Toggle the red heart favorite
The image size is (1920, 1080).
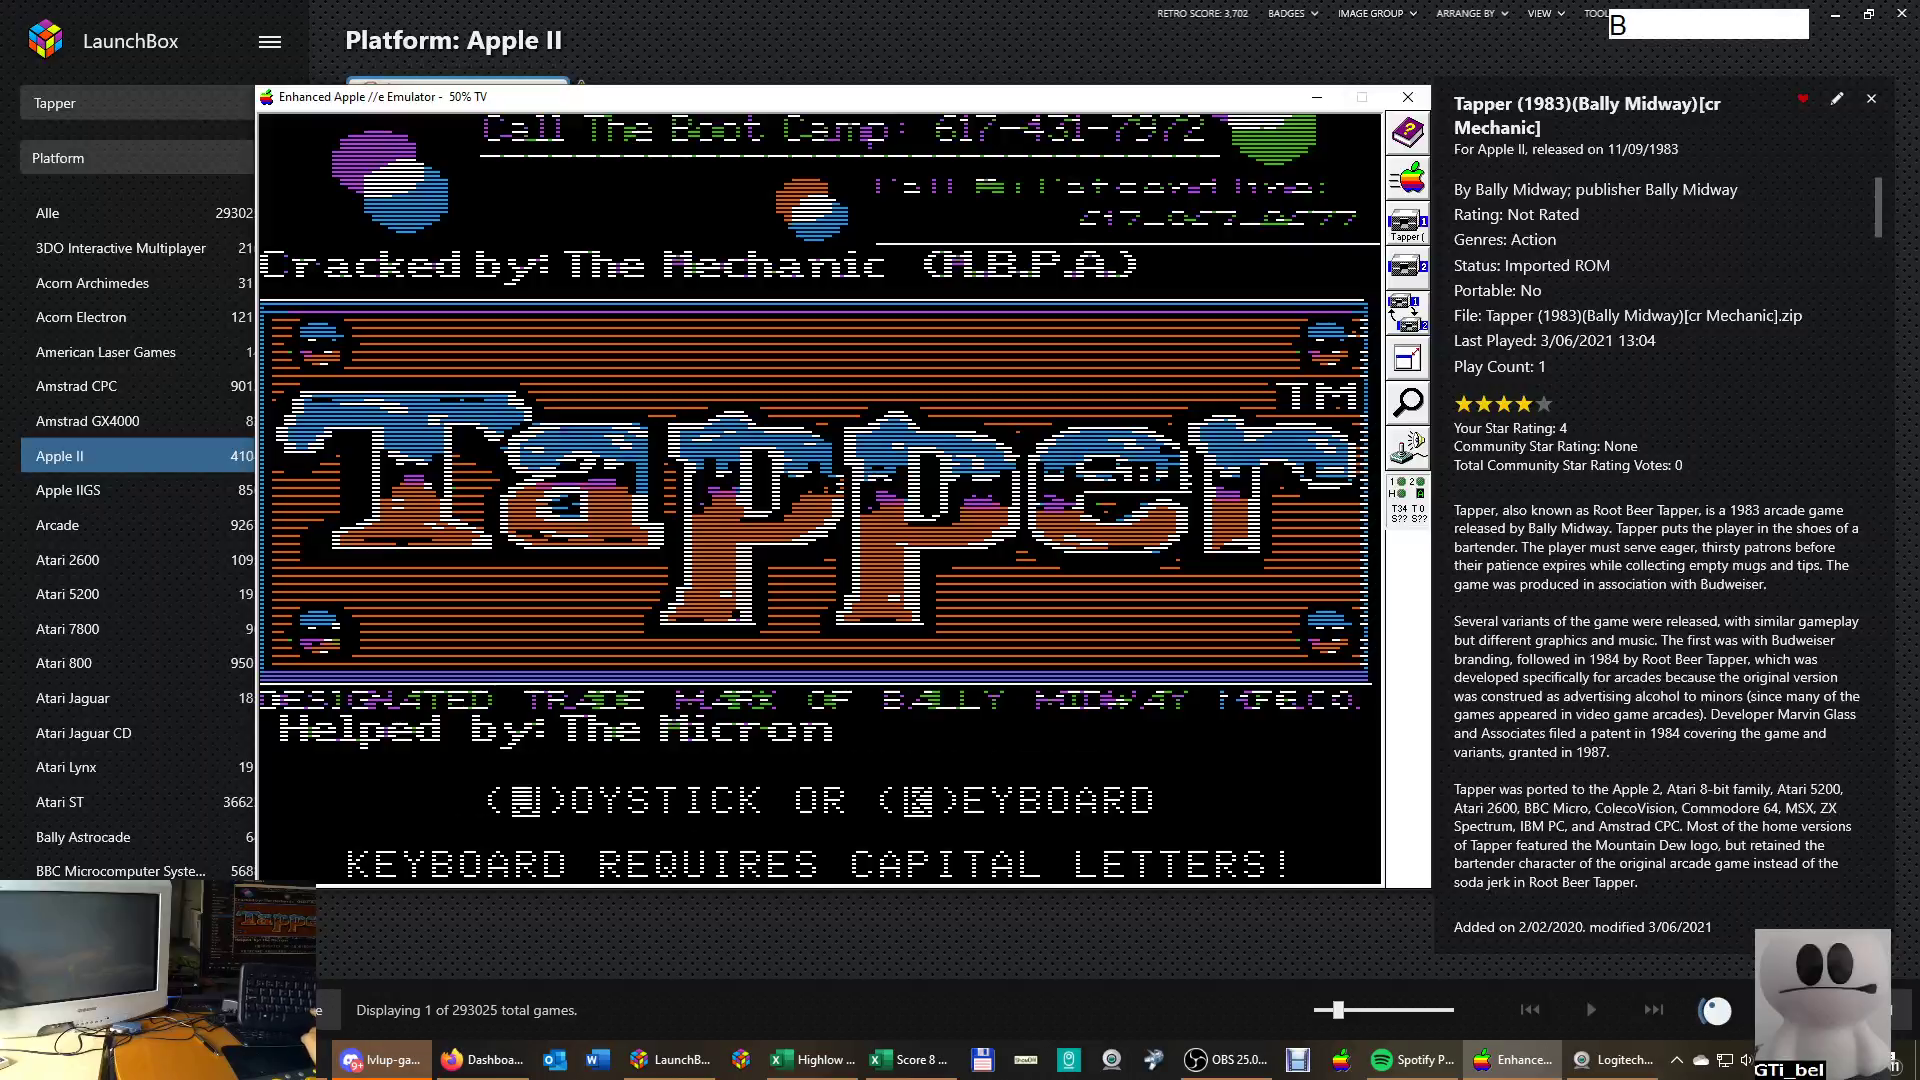[1802, 99]
